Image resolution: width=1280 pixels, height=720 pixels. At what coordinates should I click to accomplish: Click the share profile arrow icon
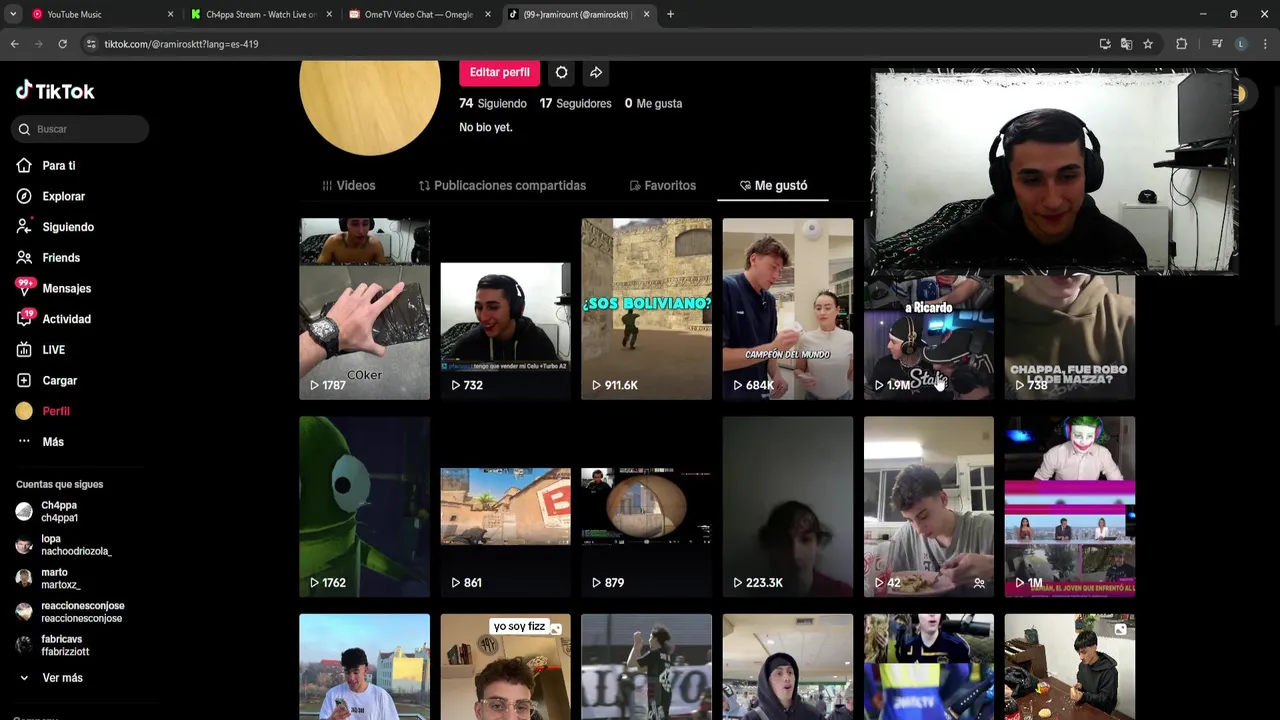[x=596, y=72]
